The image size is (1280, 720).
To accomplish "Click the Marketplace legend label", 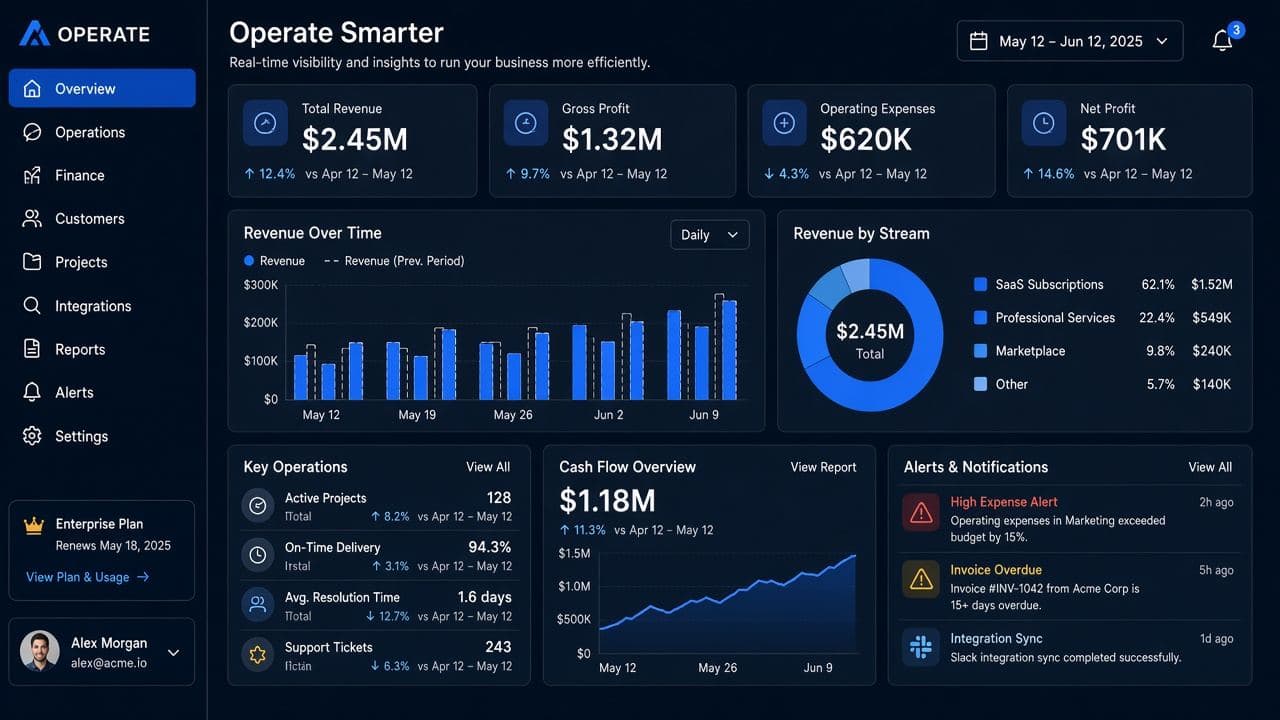I will [x=1030, y=351].
